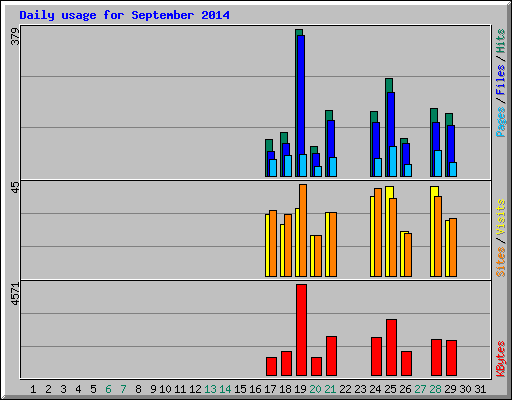Click day 25 on the x-axis
Screen dimensions: 512x400
[x=390, y=389]
